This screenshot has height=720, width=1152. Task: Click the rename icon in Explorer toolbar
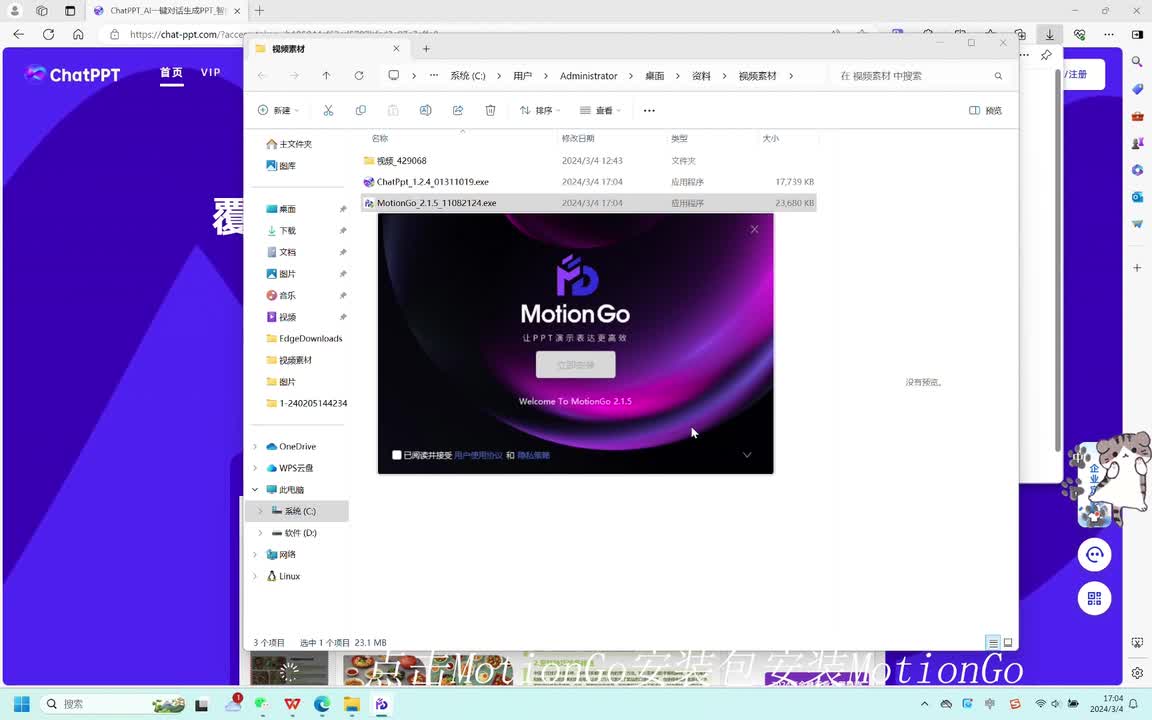425,110
